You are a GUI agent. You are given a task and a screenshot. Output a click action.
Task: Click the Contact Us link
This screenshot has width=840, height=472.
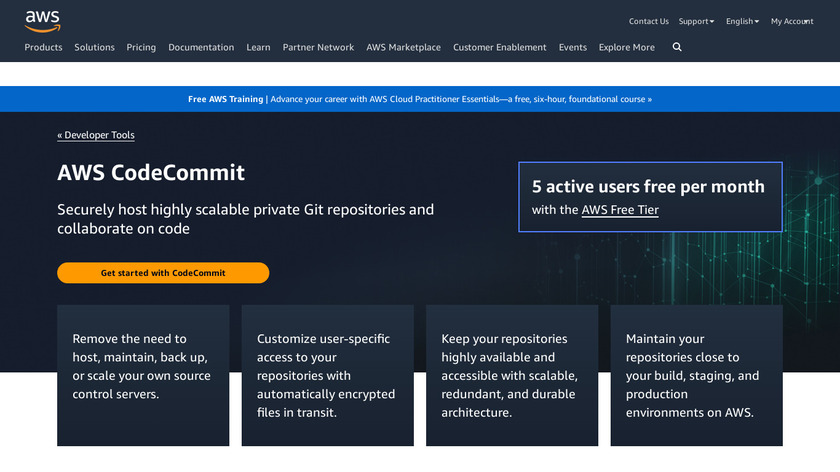click(649, 21)
